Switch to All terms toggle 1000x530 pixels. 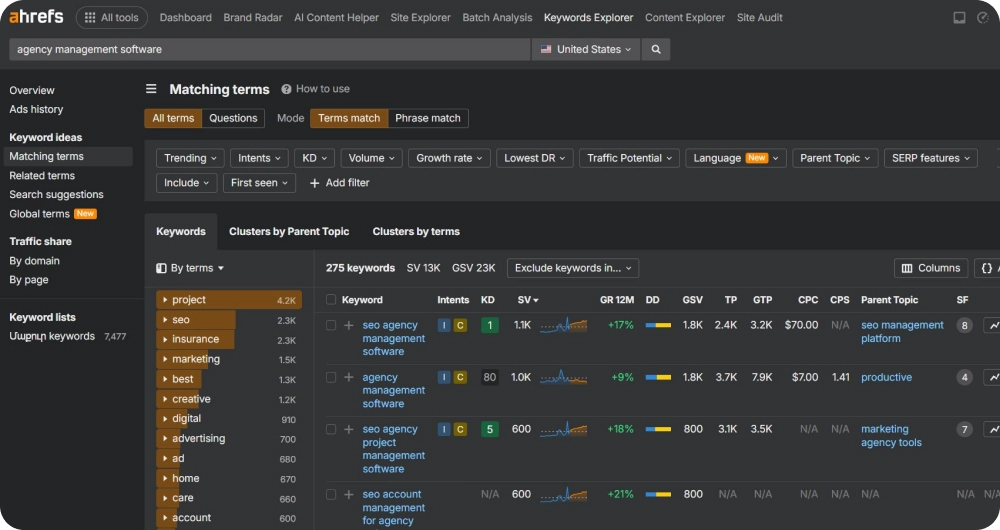tap(173, 118)
